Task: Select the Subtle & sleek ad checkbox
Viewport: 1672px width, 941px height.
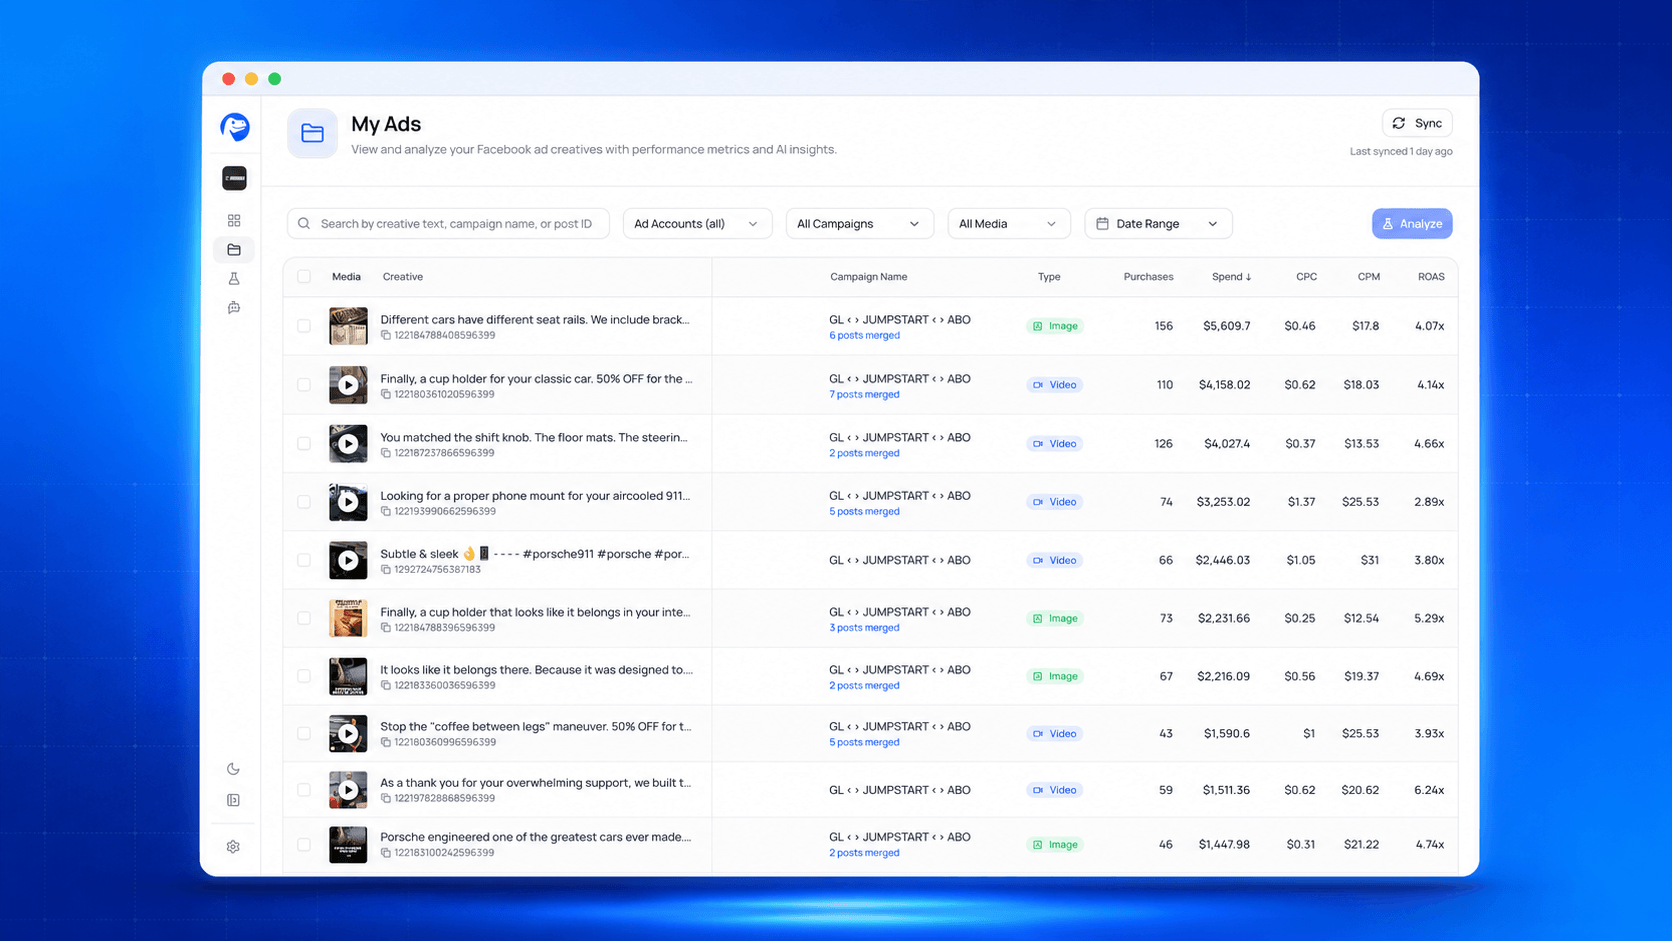Action: [x=304, y=560]
